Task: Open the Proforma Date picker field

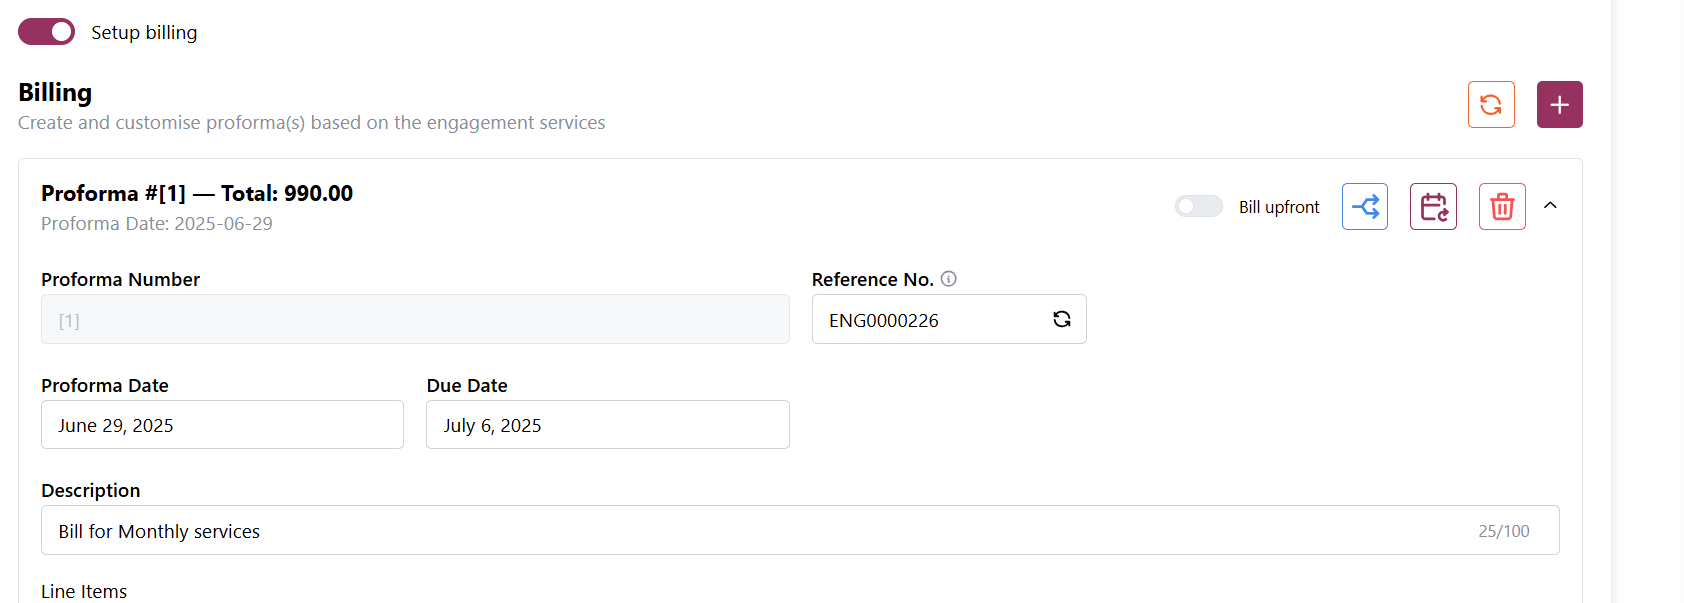Action: (222, 425)
